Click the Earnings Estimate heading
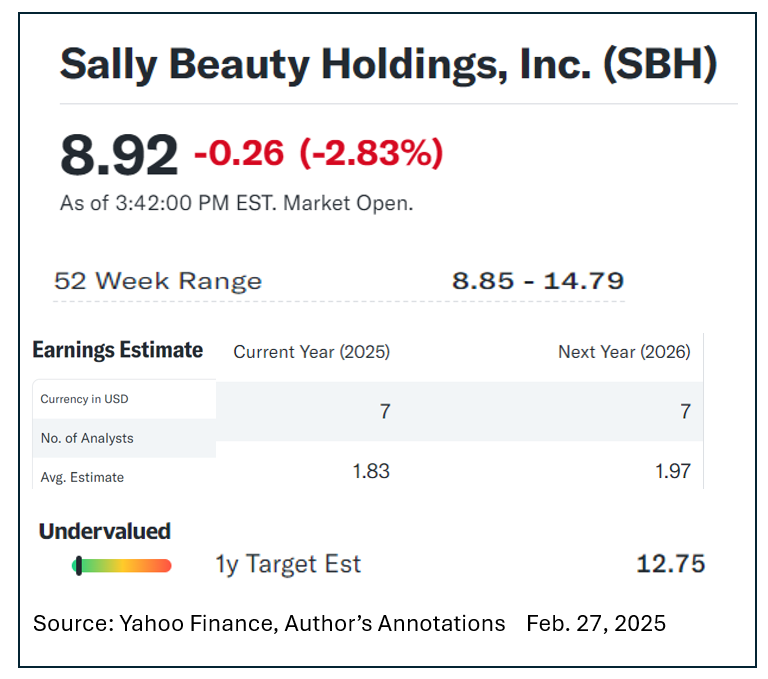The image size is (768, 679). (x=118, y=350)
